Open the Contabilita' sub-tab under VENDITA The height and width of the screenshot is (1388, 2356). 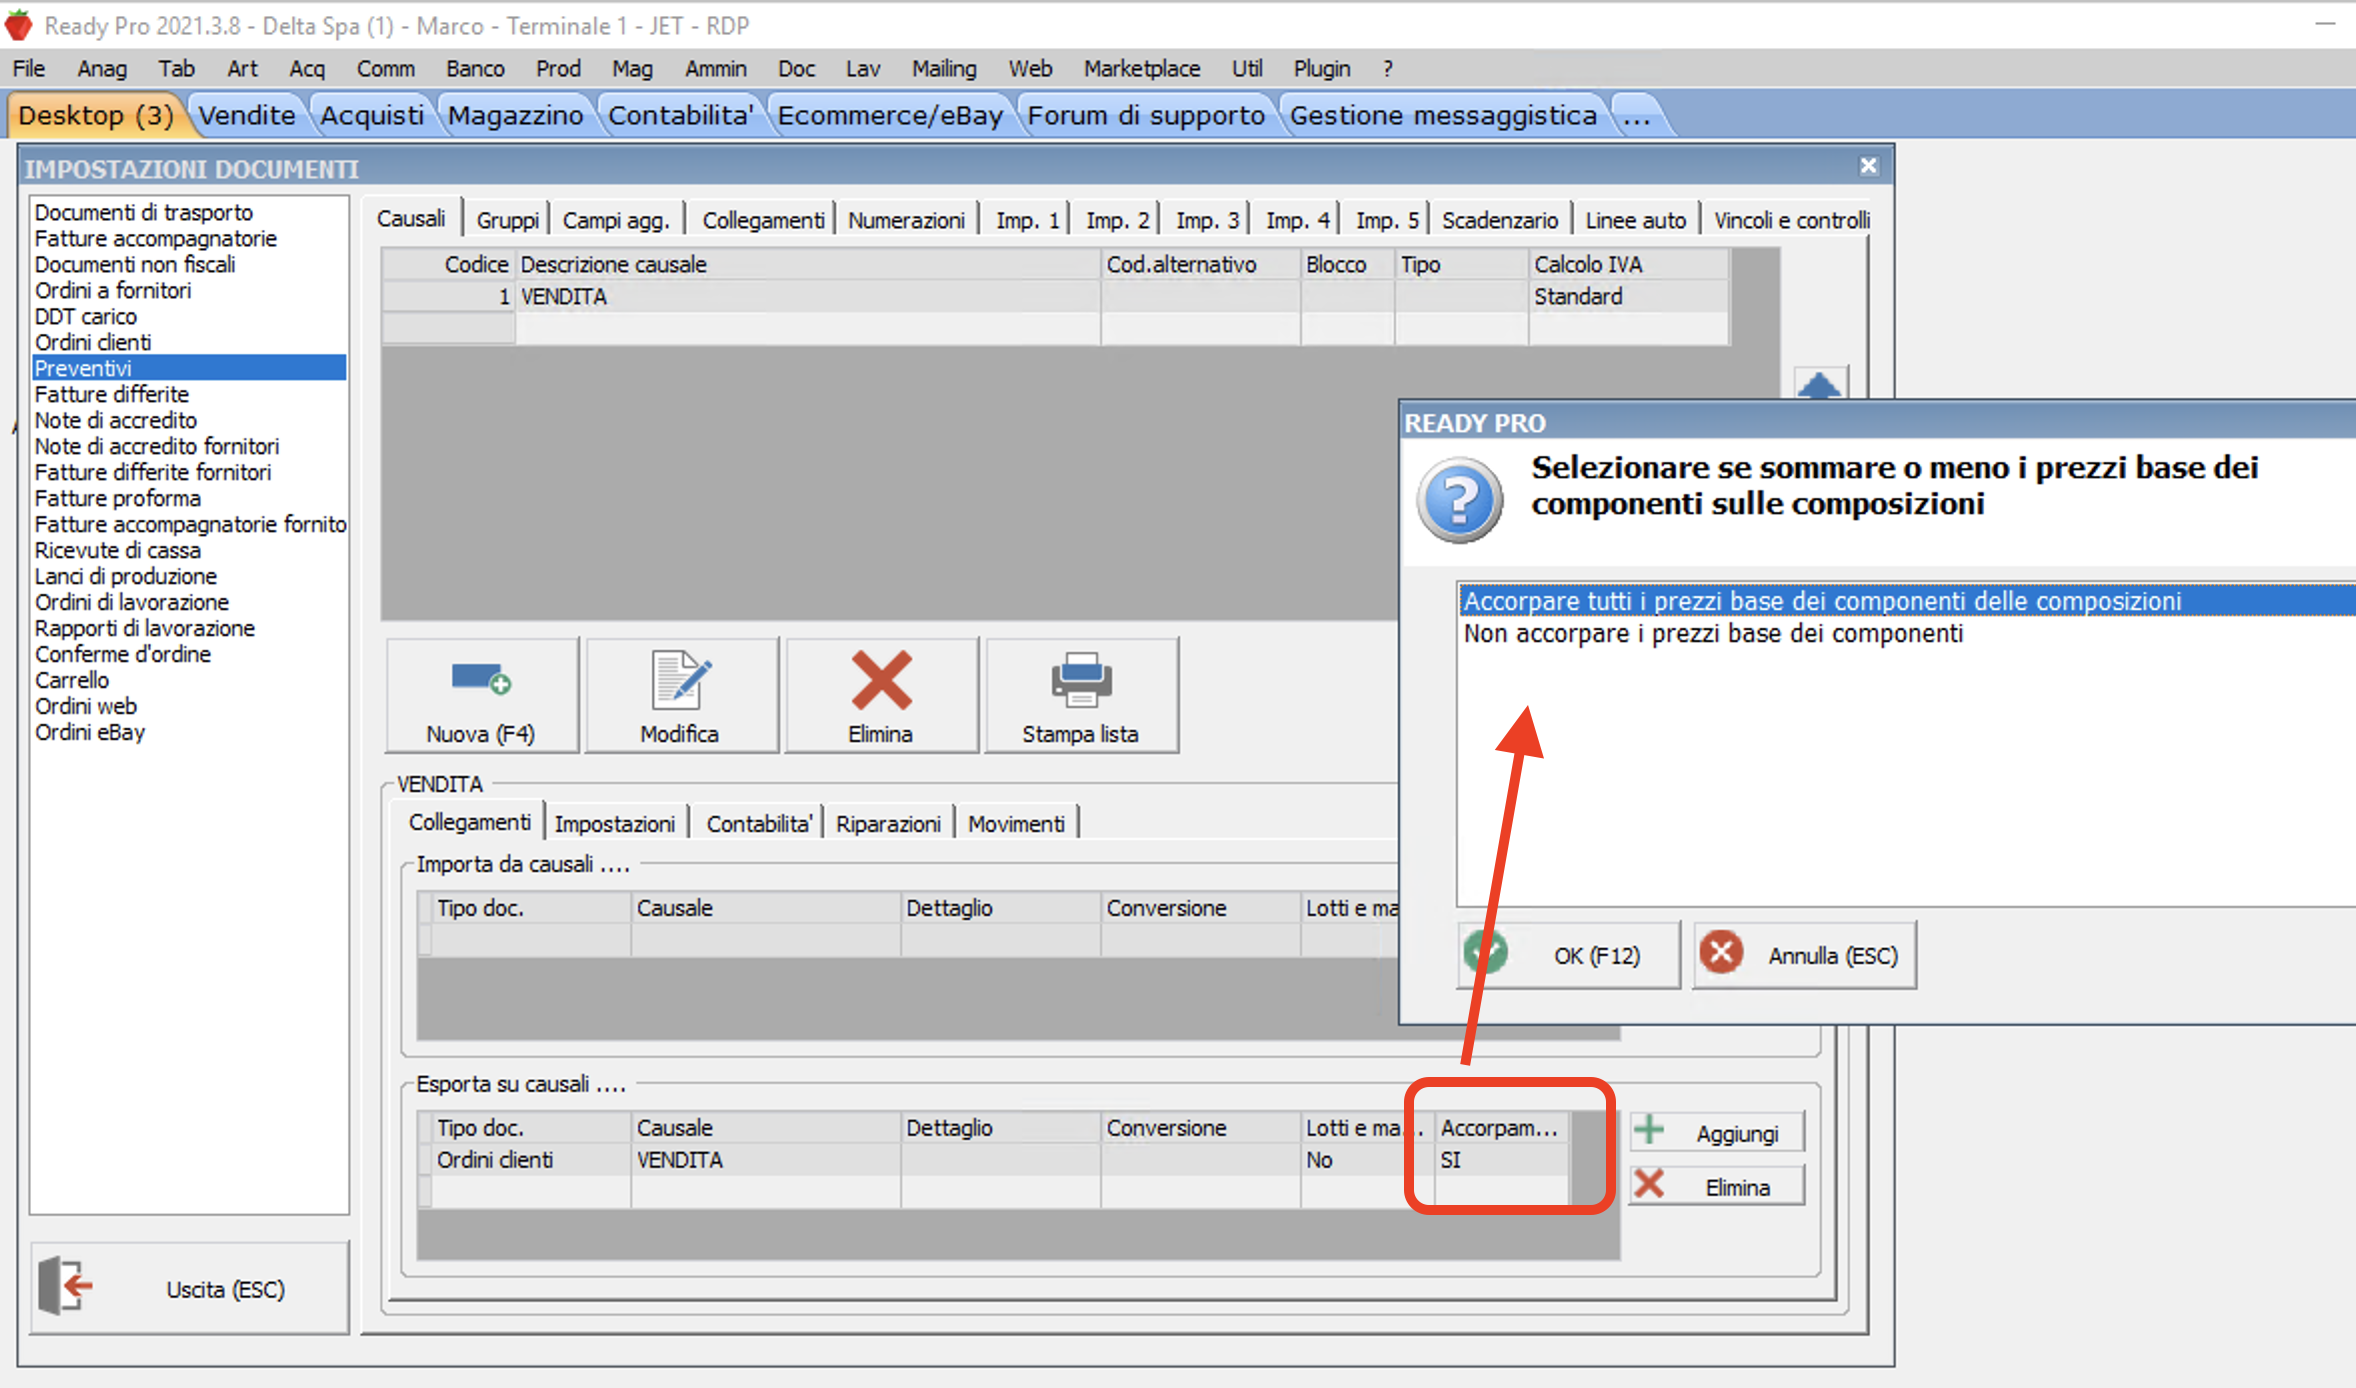point(759,824)
